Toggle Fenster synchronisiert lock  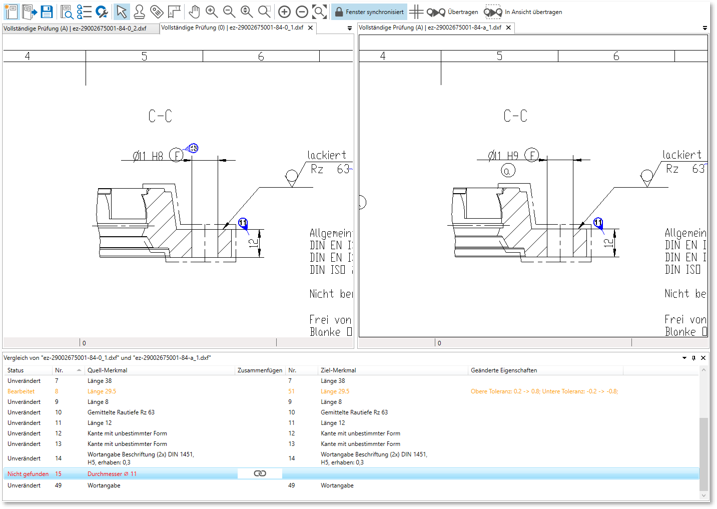[368, 12]
